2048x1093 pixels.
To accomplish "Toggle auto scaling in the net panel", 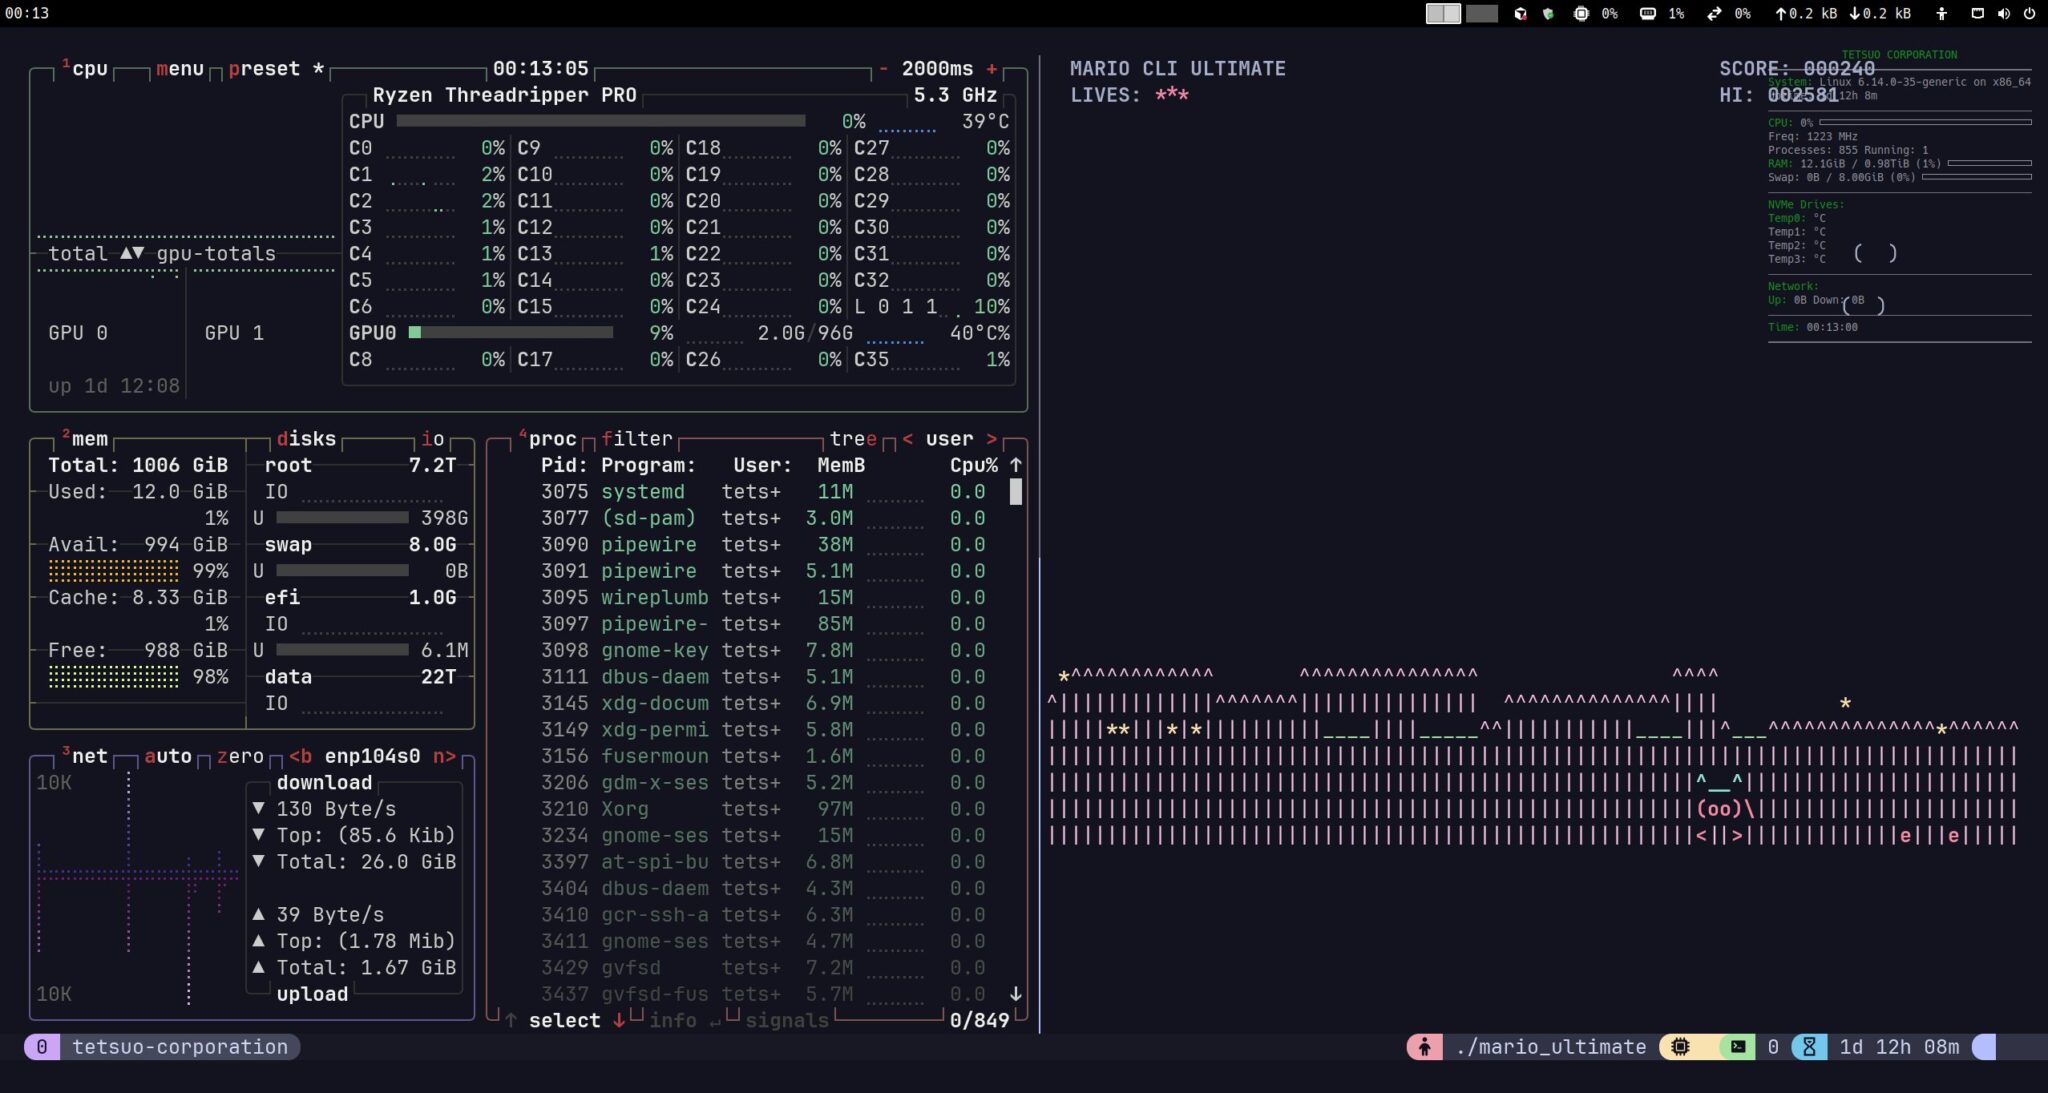I will tap(168, 756).
